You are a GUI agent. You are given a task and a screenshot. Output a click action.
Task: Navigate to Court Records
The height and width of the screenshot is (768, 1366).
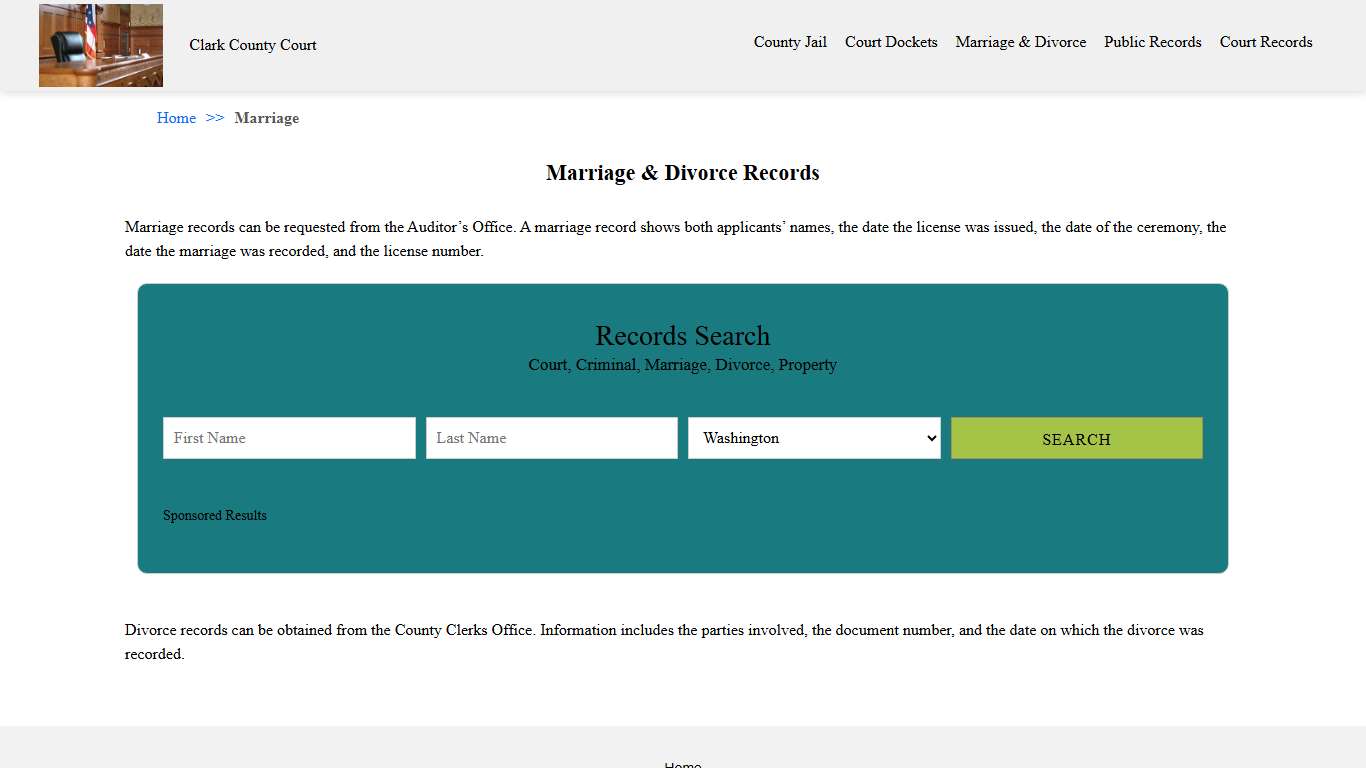click(x=1266, y=42)
